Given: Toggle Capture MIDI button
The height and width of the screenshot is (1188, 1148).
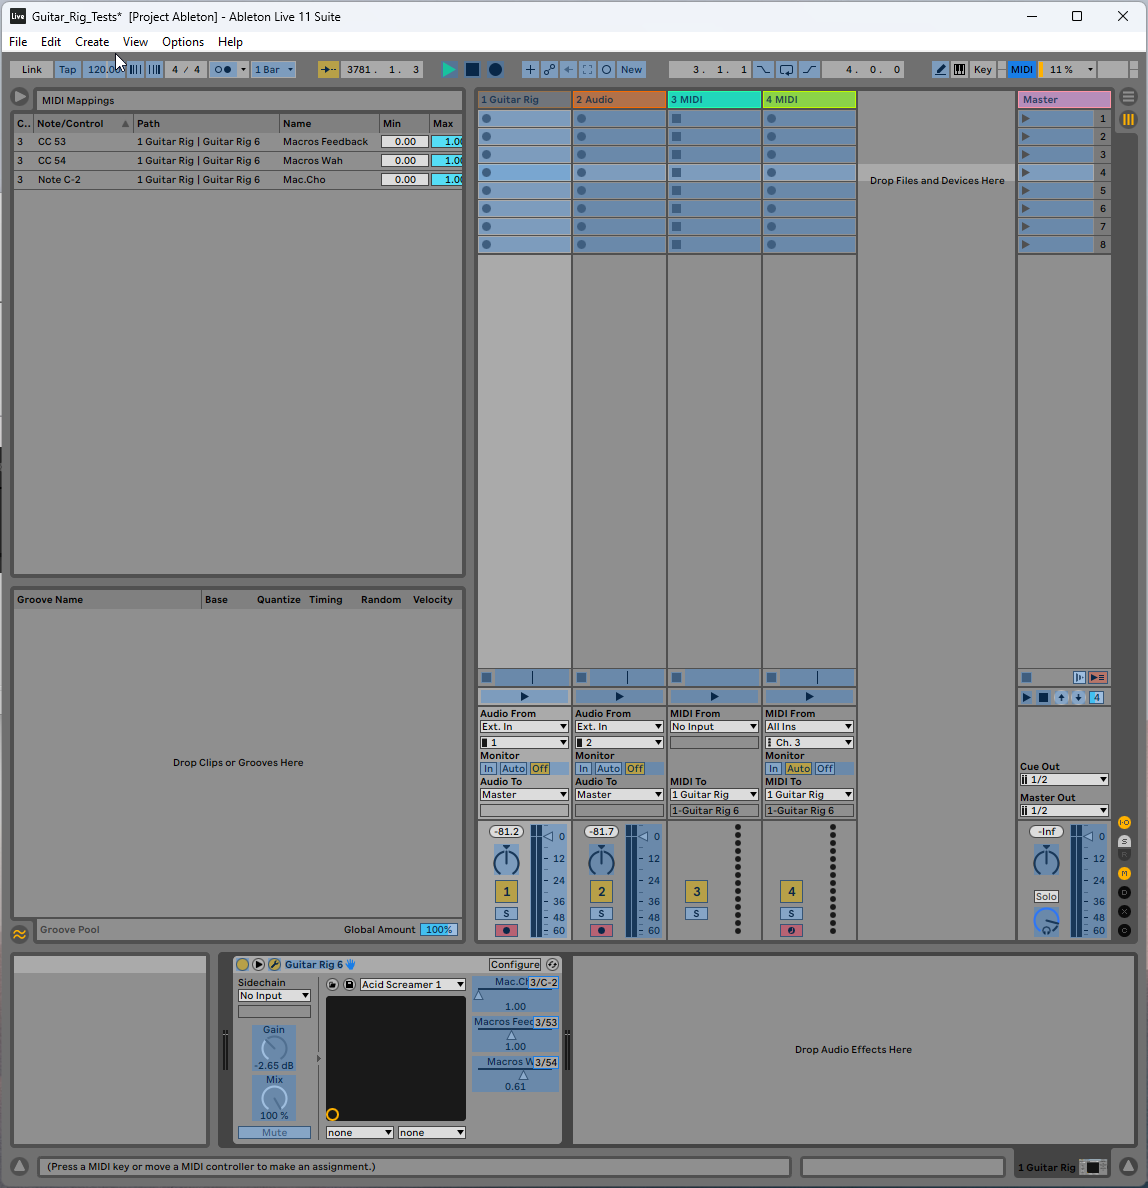Looking at the screenshot, I should (x=587, y=70).
